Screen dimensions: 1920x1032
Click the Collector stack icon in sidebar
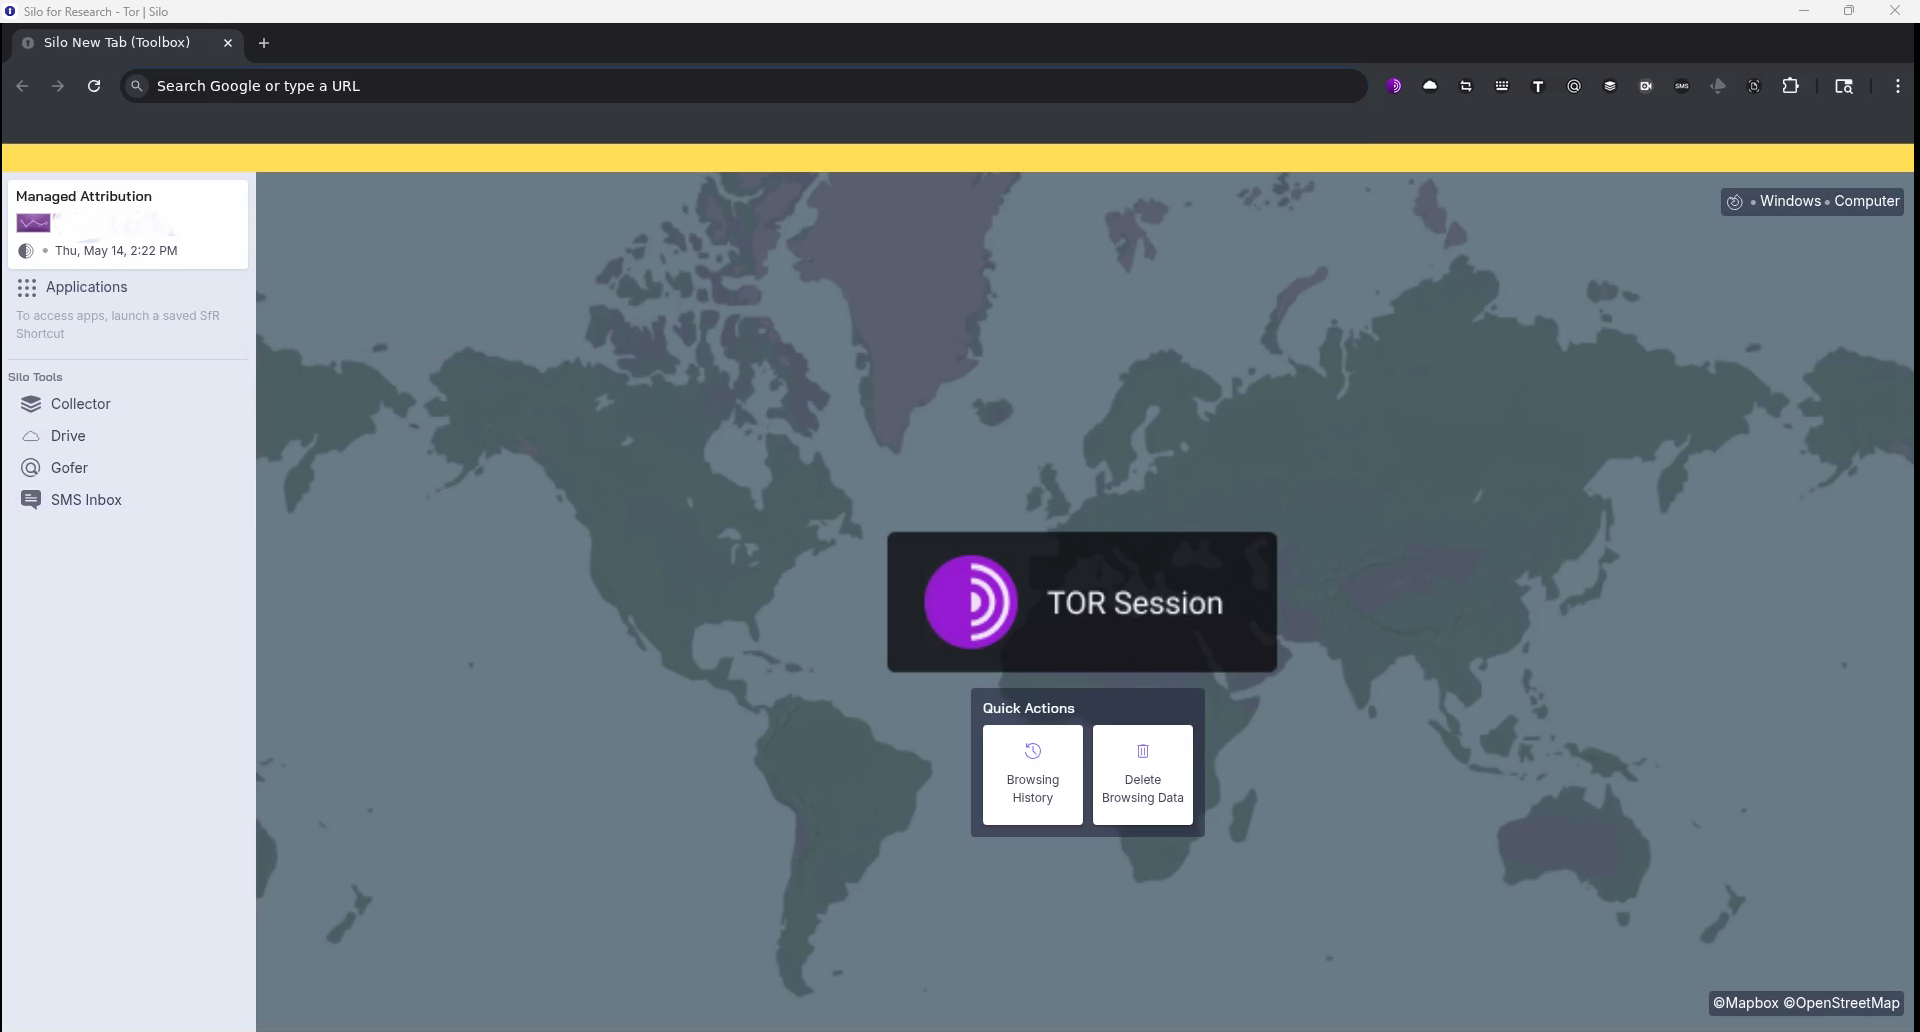pyautogui.click(x=31, y=404)
